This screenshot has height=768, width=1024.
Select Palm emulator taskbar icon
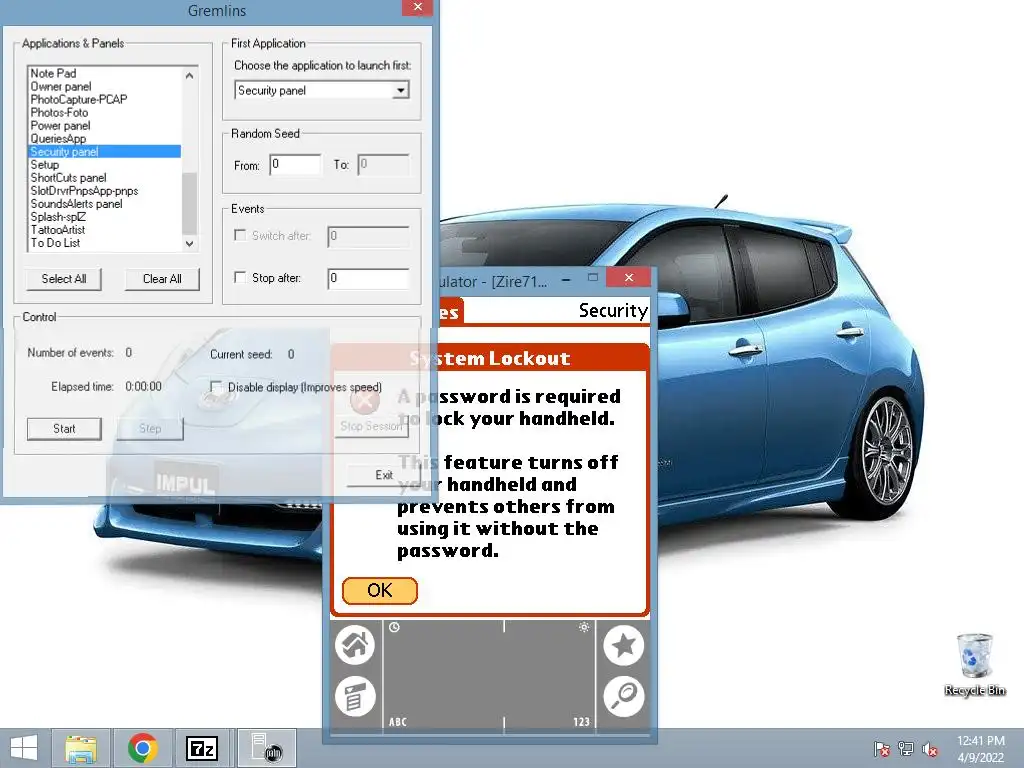pos(266,748)
